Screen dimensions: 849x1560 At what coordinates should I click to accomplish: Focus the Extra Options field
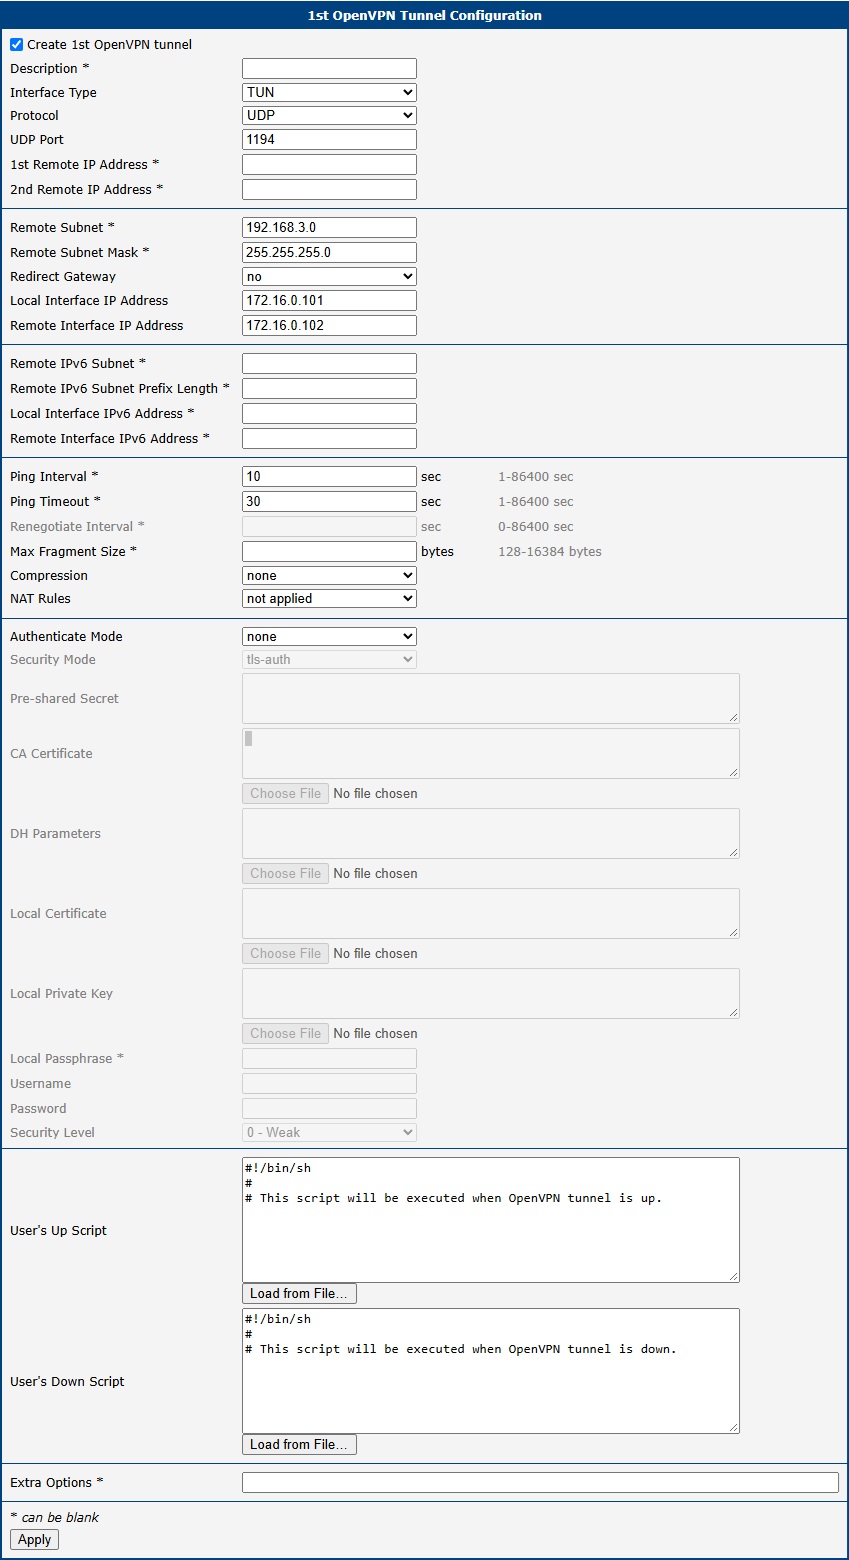point(540,1482)
